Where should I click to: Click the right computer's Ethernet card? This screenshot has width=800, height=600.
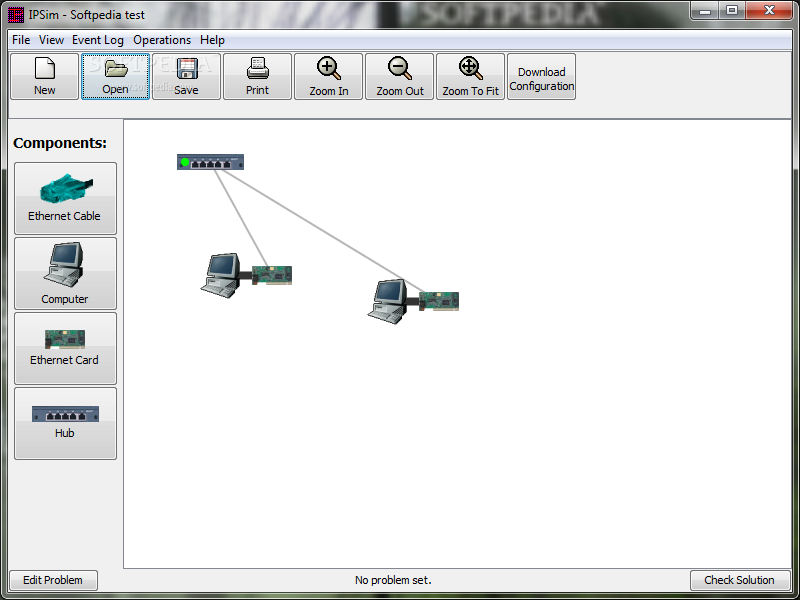coord(439,301)
